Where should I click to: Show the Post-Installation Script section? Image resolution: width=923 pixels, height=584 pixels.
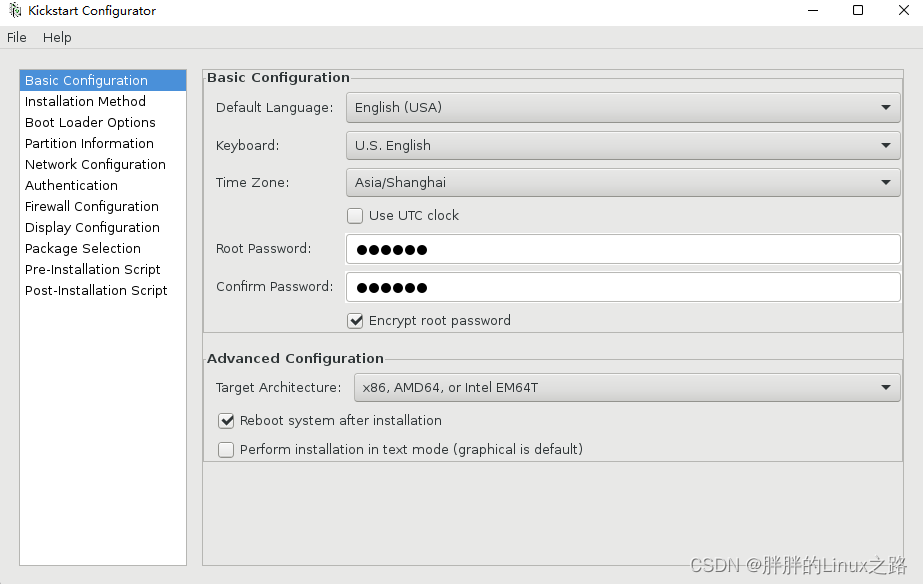(x=96, y=291)
